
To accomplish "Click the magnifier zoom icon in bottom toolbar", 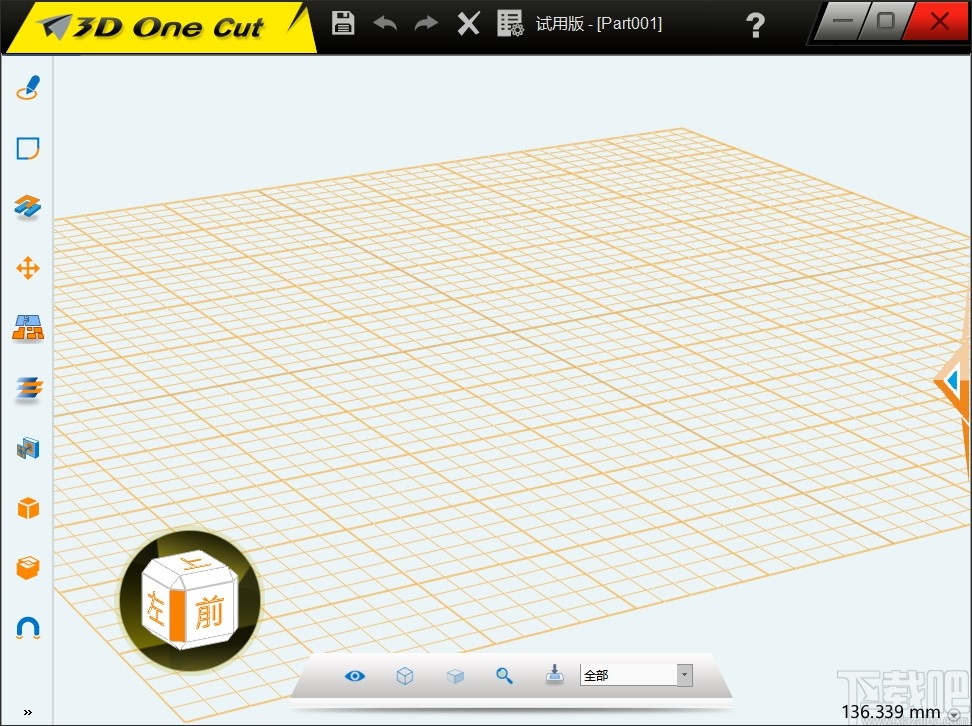I will (x=504, y=675).
